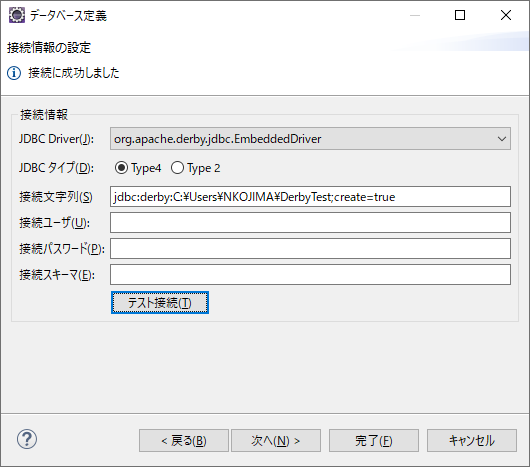
Task: Click the help question mark icon
Action: click(27, 439)
